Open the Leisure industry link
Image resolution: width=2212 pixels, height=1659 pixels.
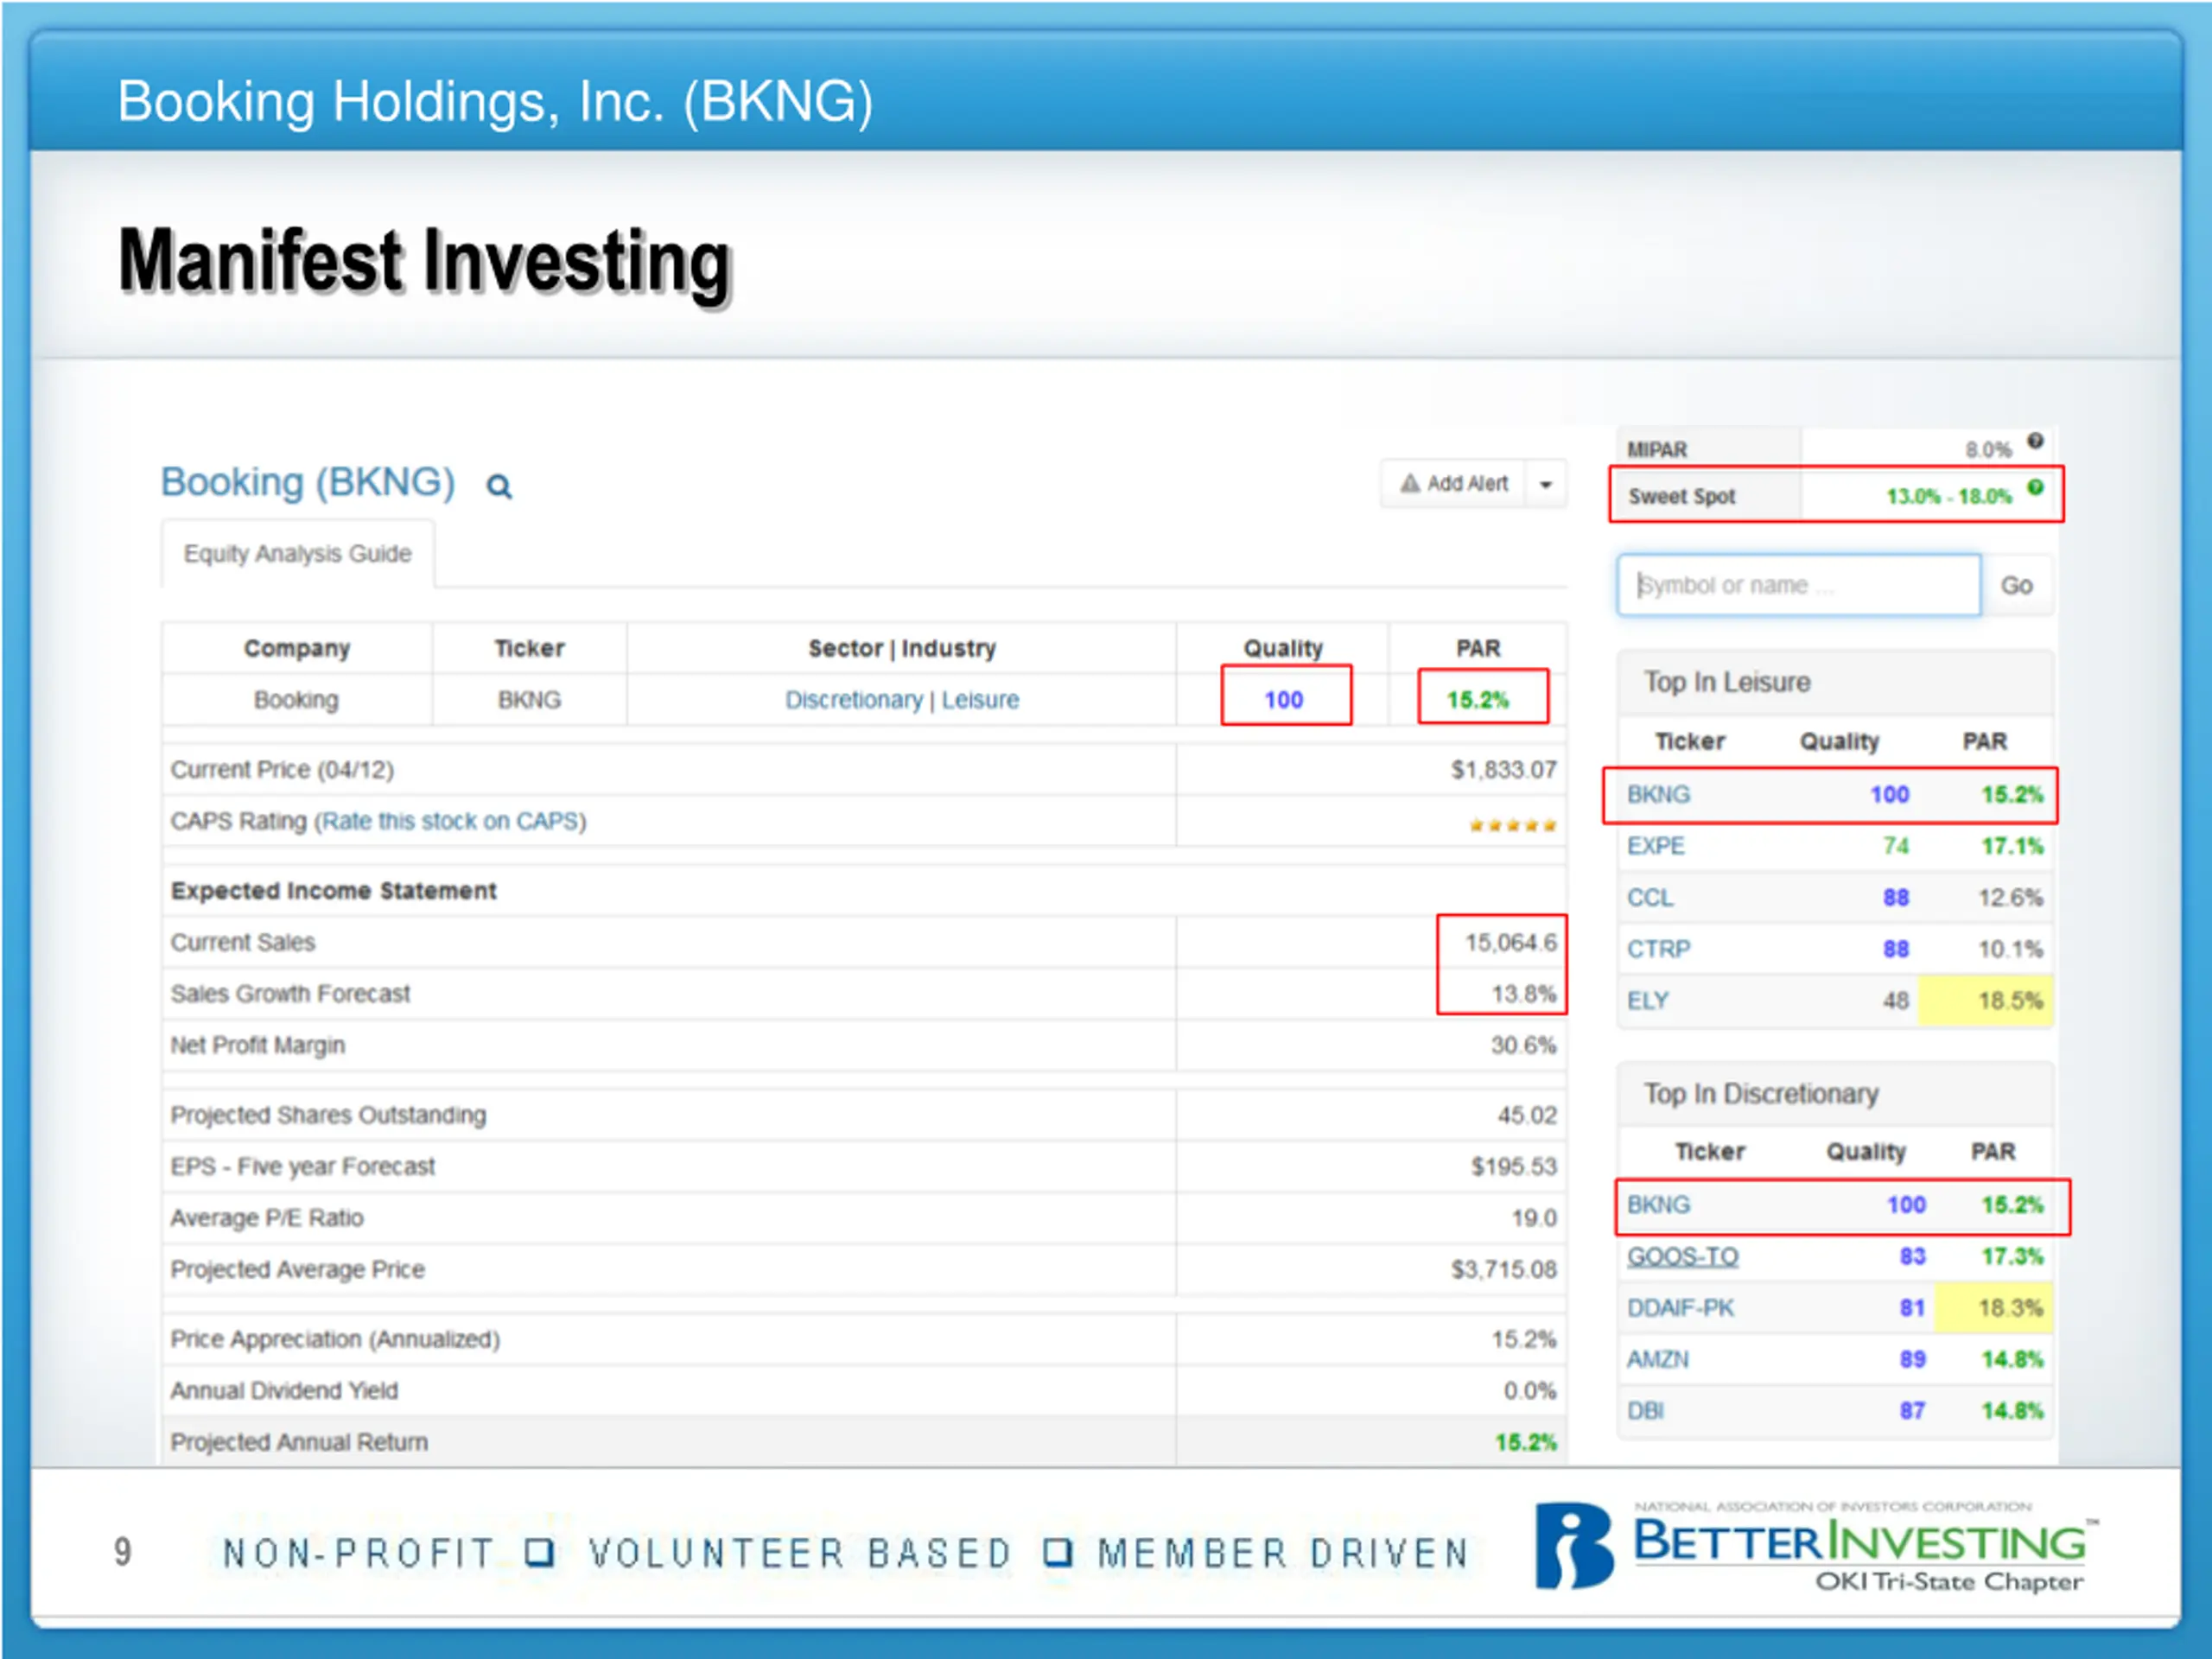click(x=980, y=700)
